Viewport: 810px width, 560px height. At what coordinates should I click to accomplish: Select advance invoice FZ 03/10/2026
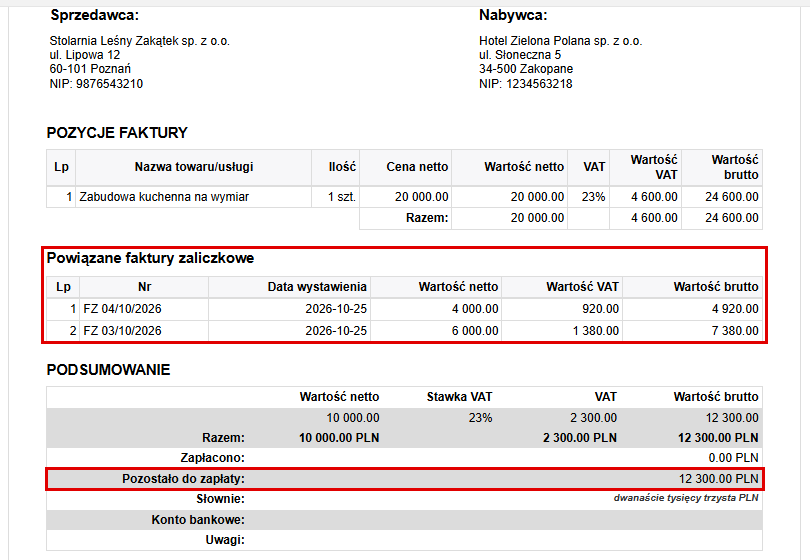[x=122, y=331]
